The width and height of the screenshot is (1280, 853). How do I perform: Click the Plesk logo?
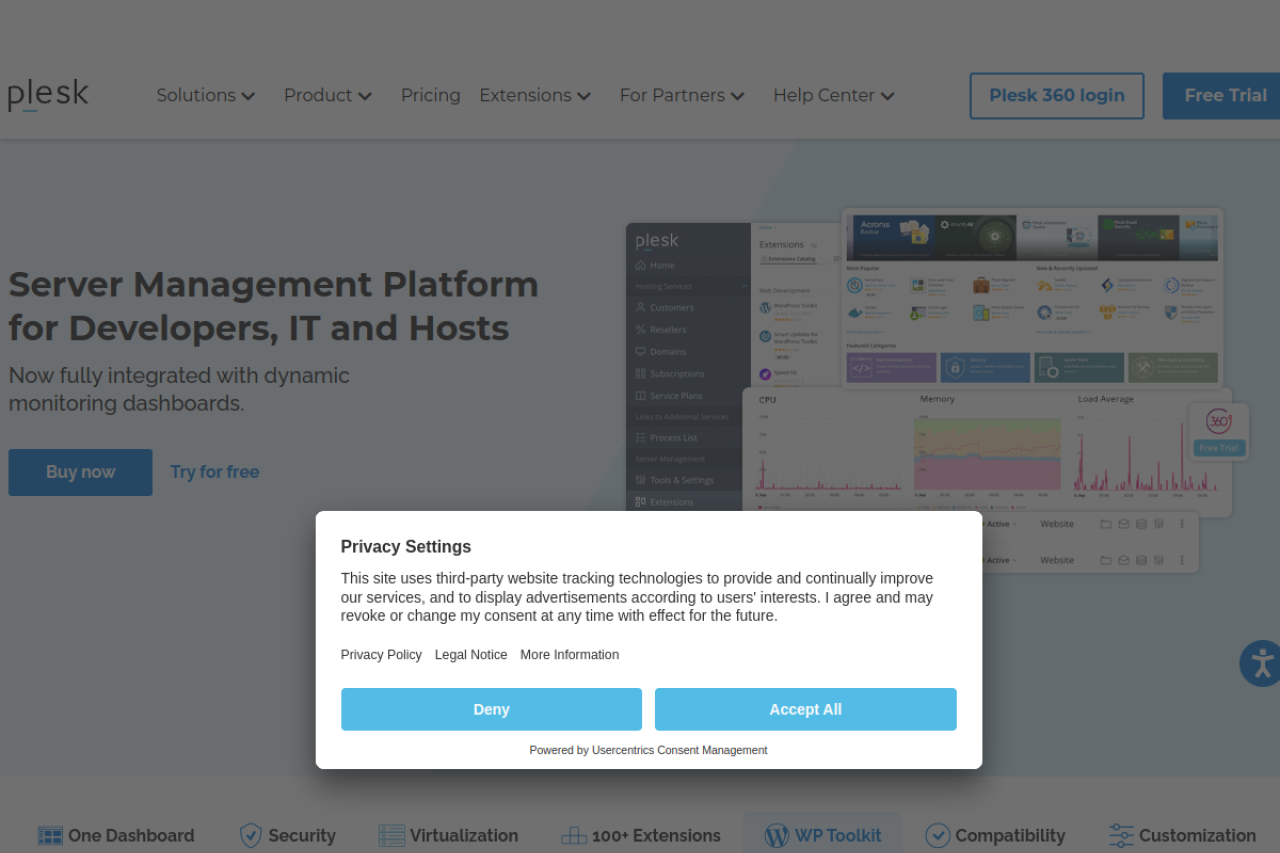[48, 95]
